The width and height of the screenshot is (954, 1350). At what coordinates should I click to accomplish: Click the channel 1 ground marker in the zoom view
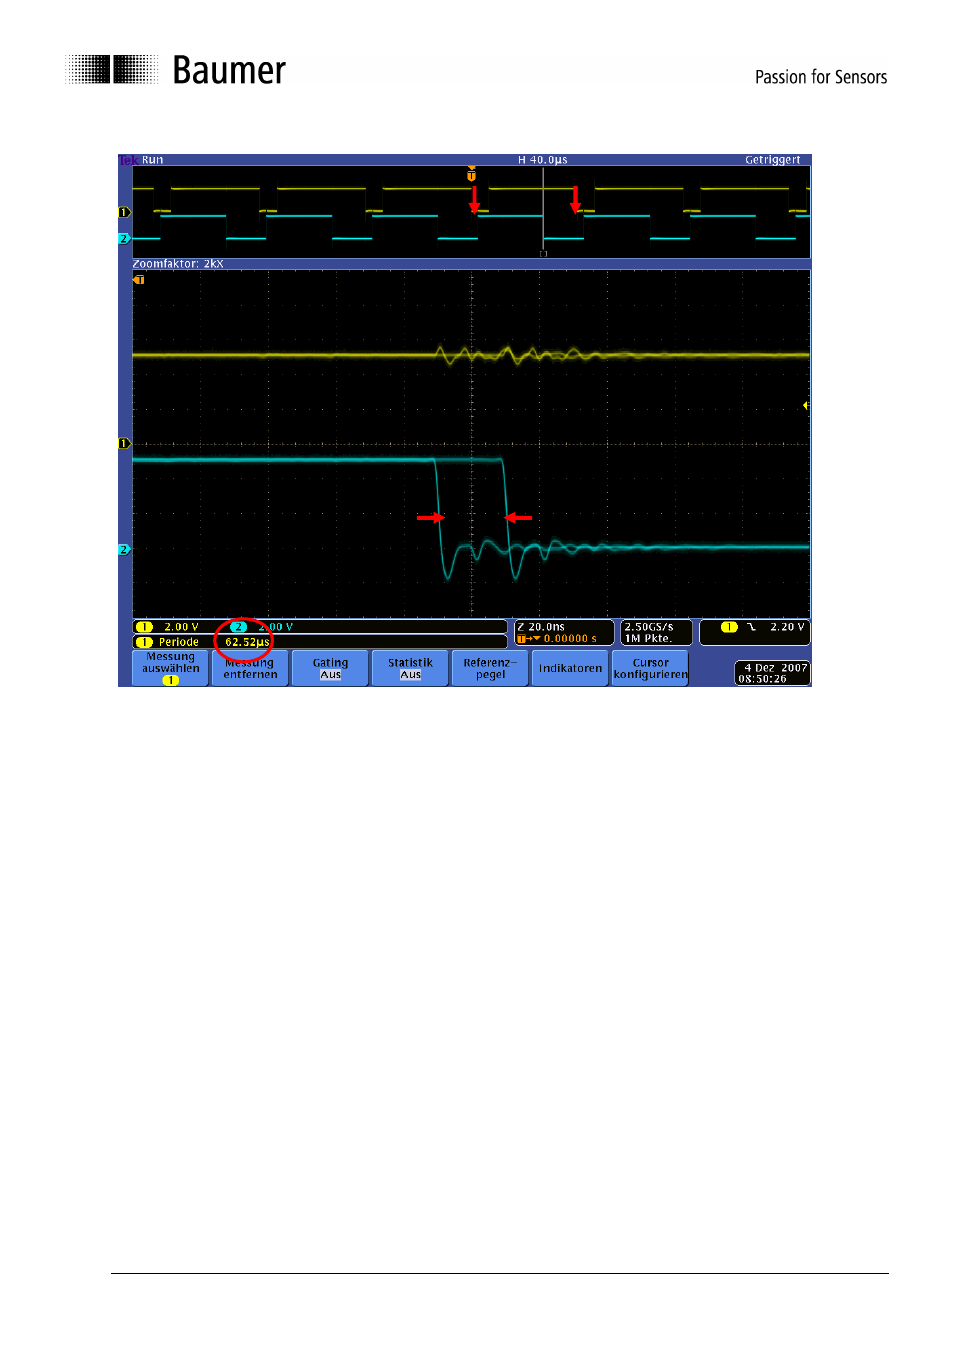click(x=125, y=443)
